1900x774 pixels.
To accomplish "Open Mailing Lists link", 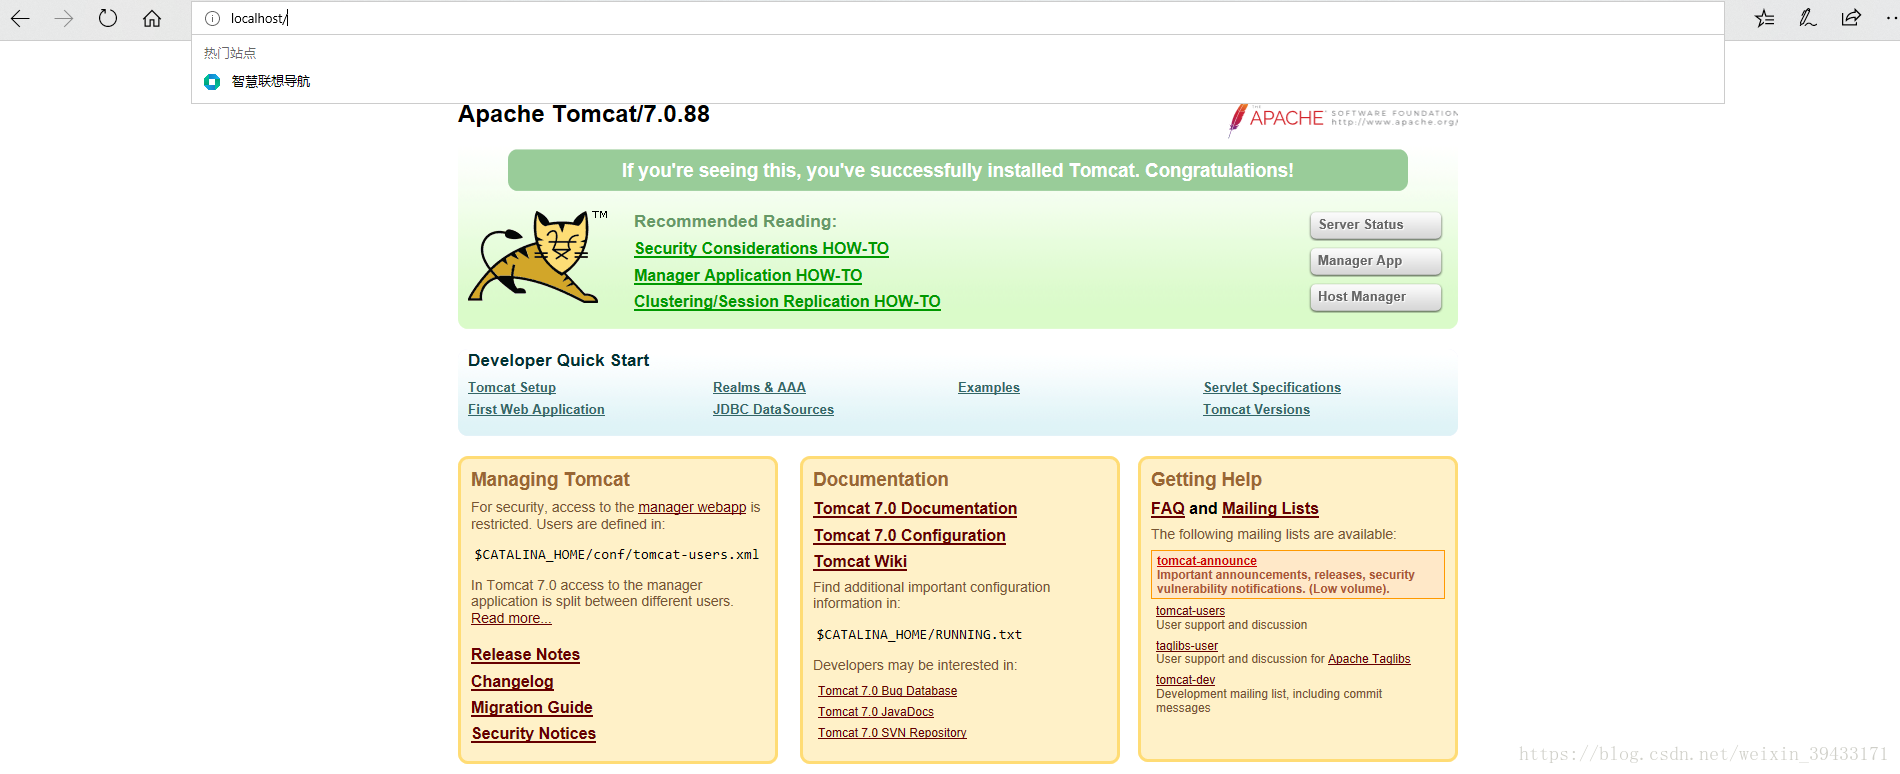I will (x=1270, y=509).
